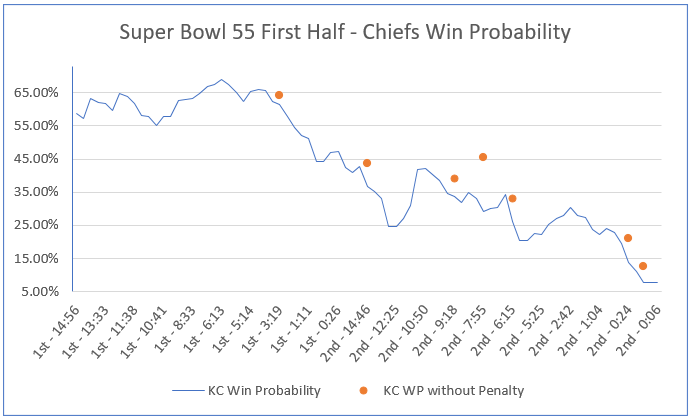
Task: Select the 35.00% y-axis label
Action: (x=39, y=192)
